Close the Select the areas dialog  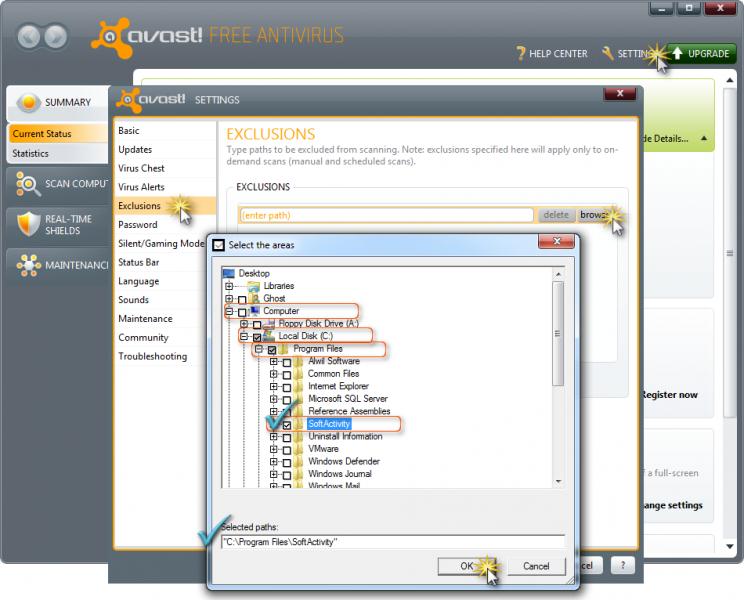556,241
